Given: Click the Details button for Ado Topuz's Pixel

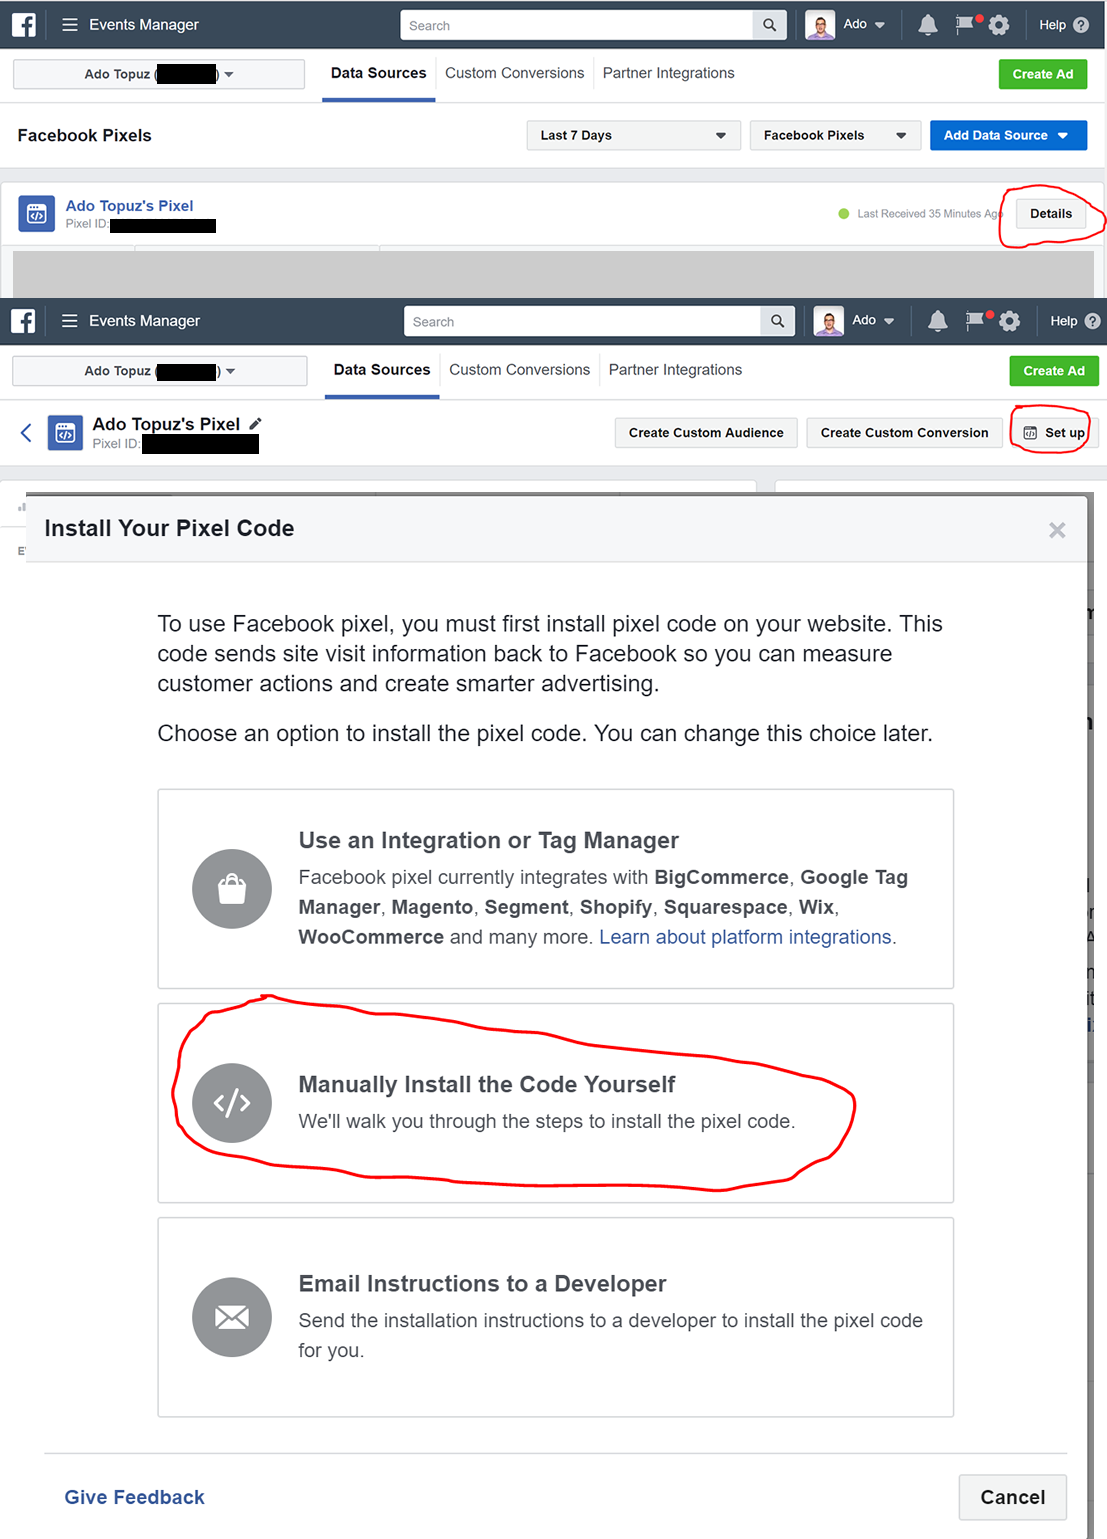Looking at the screenshot, I should [x=1051, y=213].
